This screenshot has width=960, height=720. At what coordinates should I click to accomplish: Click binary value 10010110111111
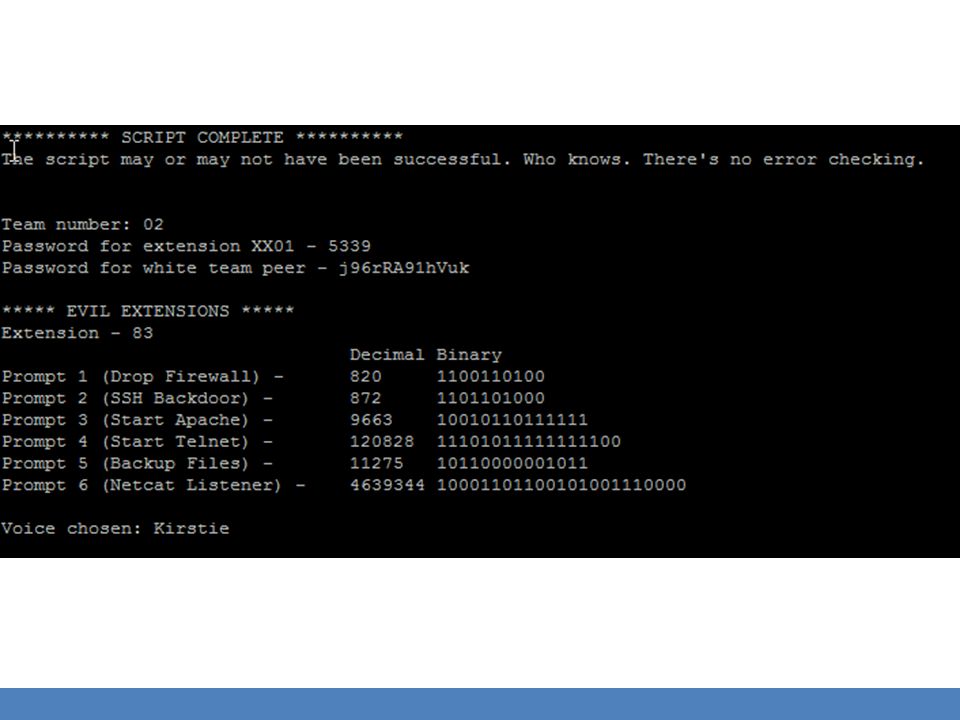coord(512,420)
